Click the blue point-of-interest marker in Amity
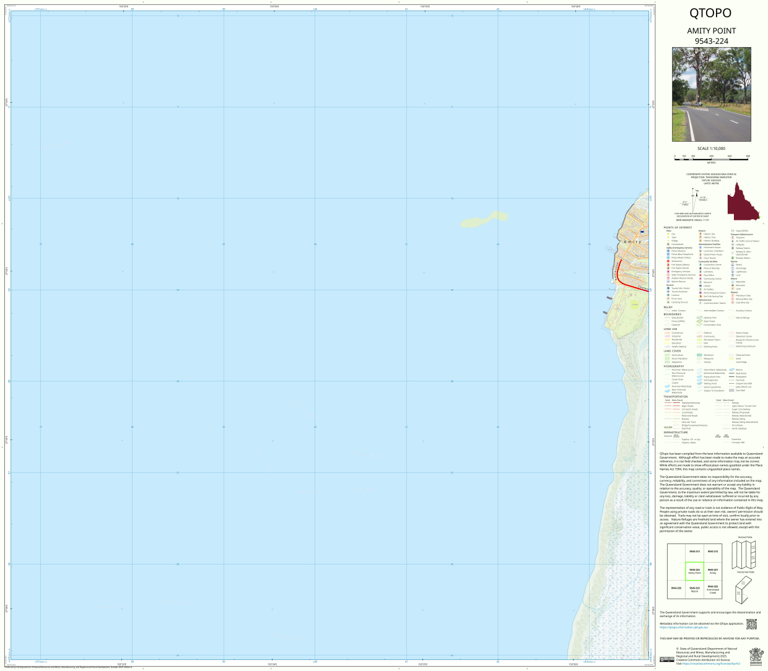 click(x=642, y=232)
